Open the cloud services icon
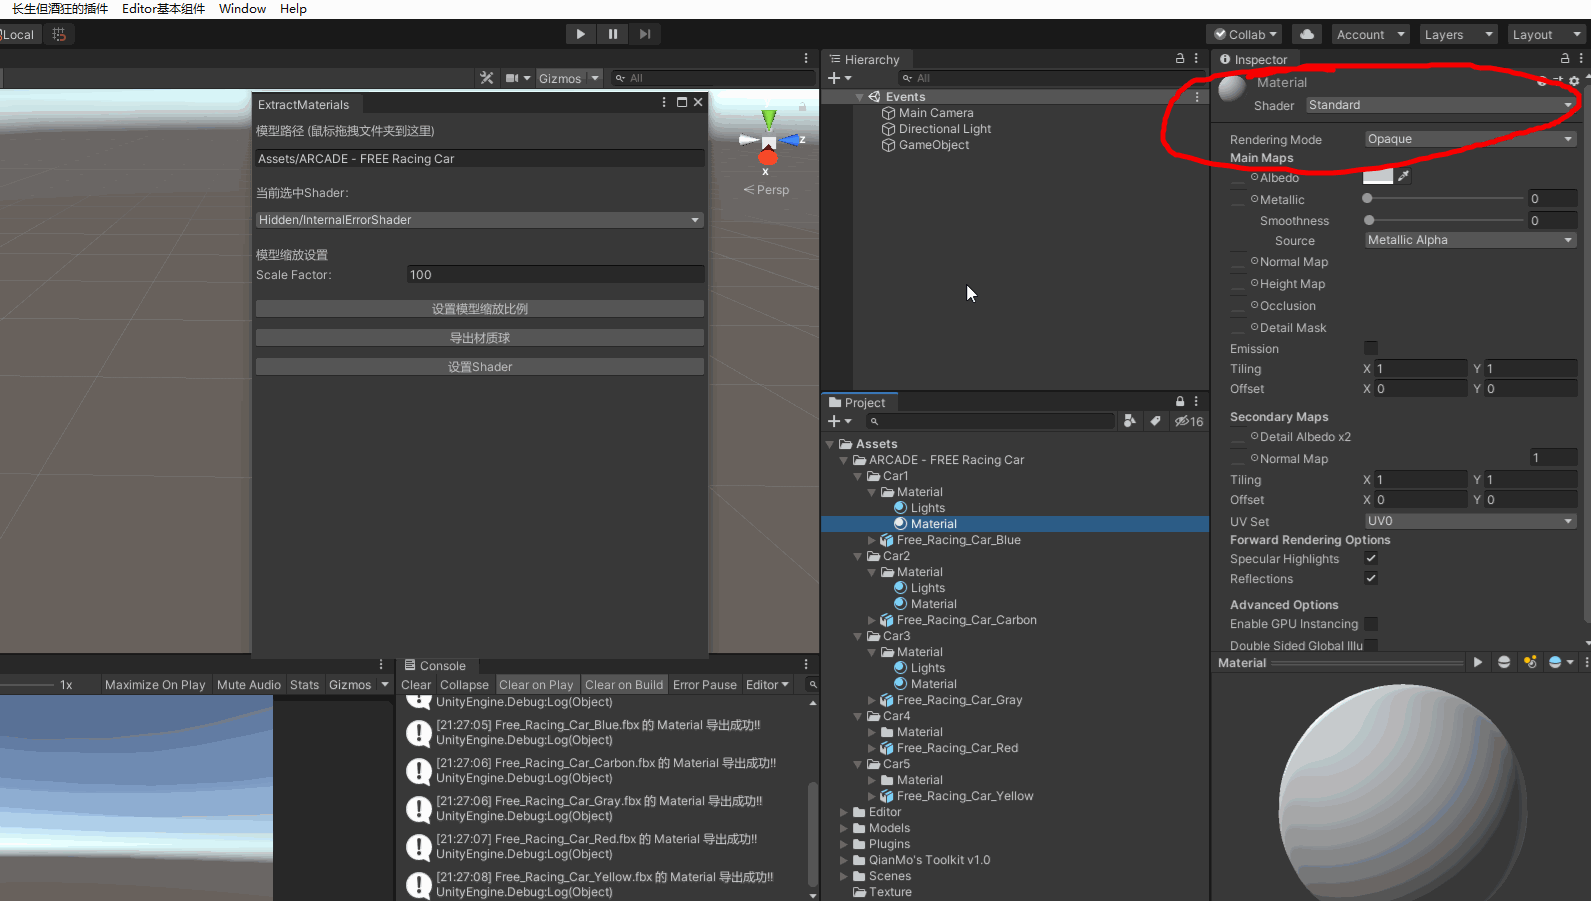 click(x=1307, y=34)
